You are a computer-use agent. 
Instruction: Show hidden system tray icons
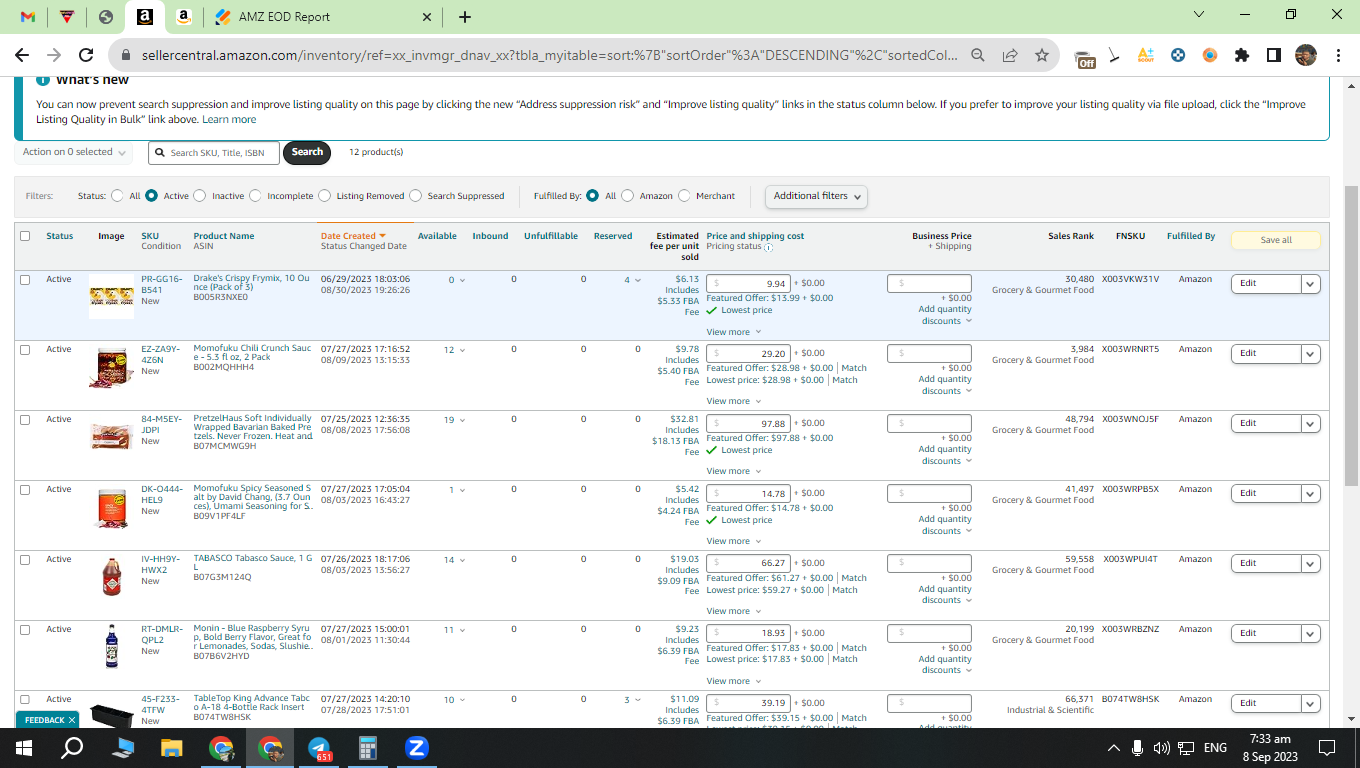(1114, 747)
